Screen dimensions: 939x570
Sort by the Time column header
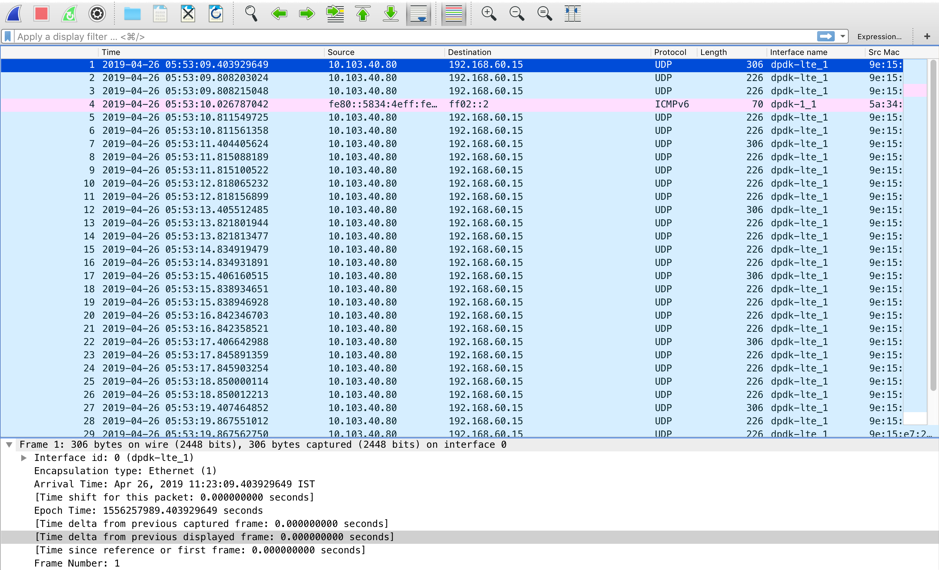pos(212,52)
